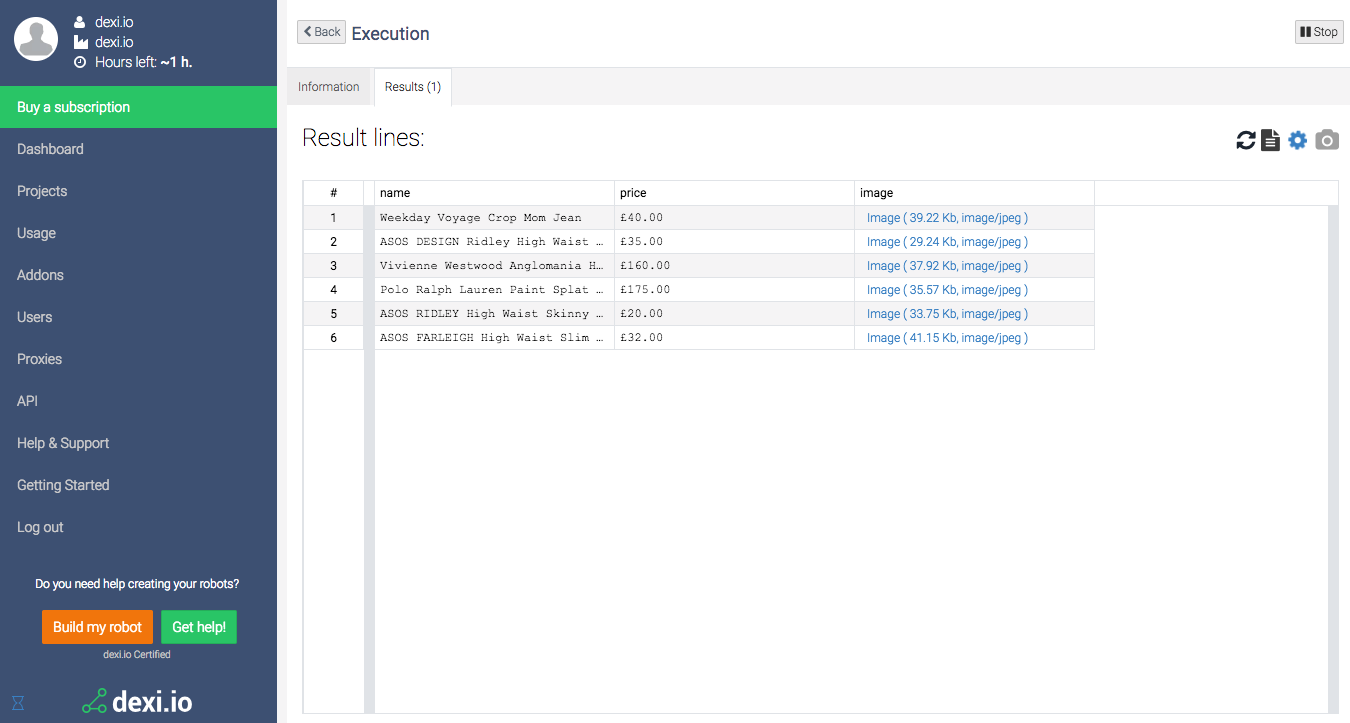Go to Addons in sidebar
1350x723 pixels.
pyautogui.click(x=40, y=275)
